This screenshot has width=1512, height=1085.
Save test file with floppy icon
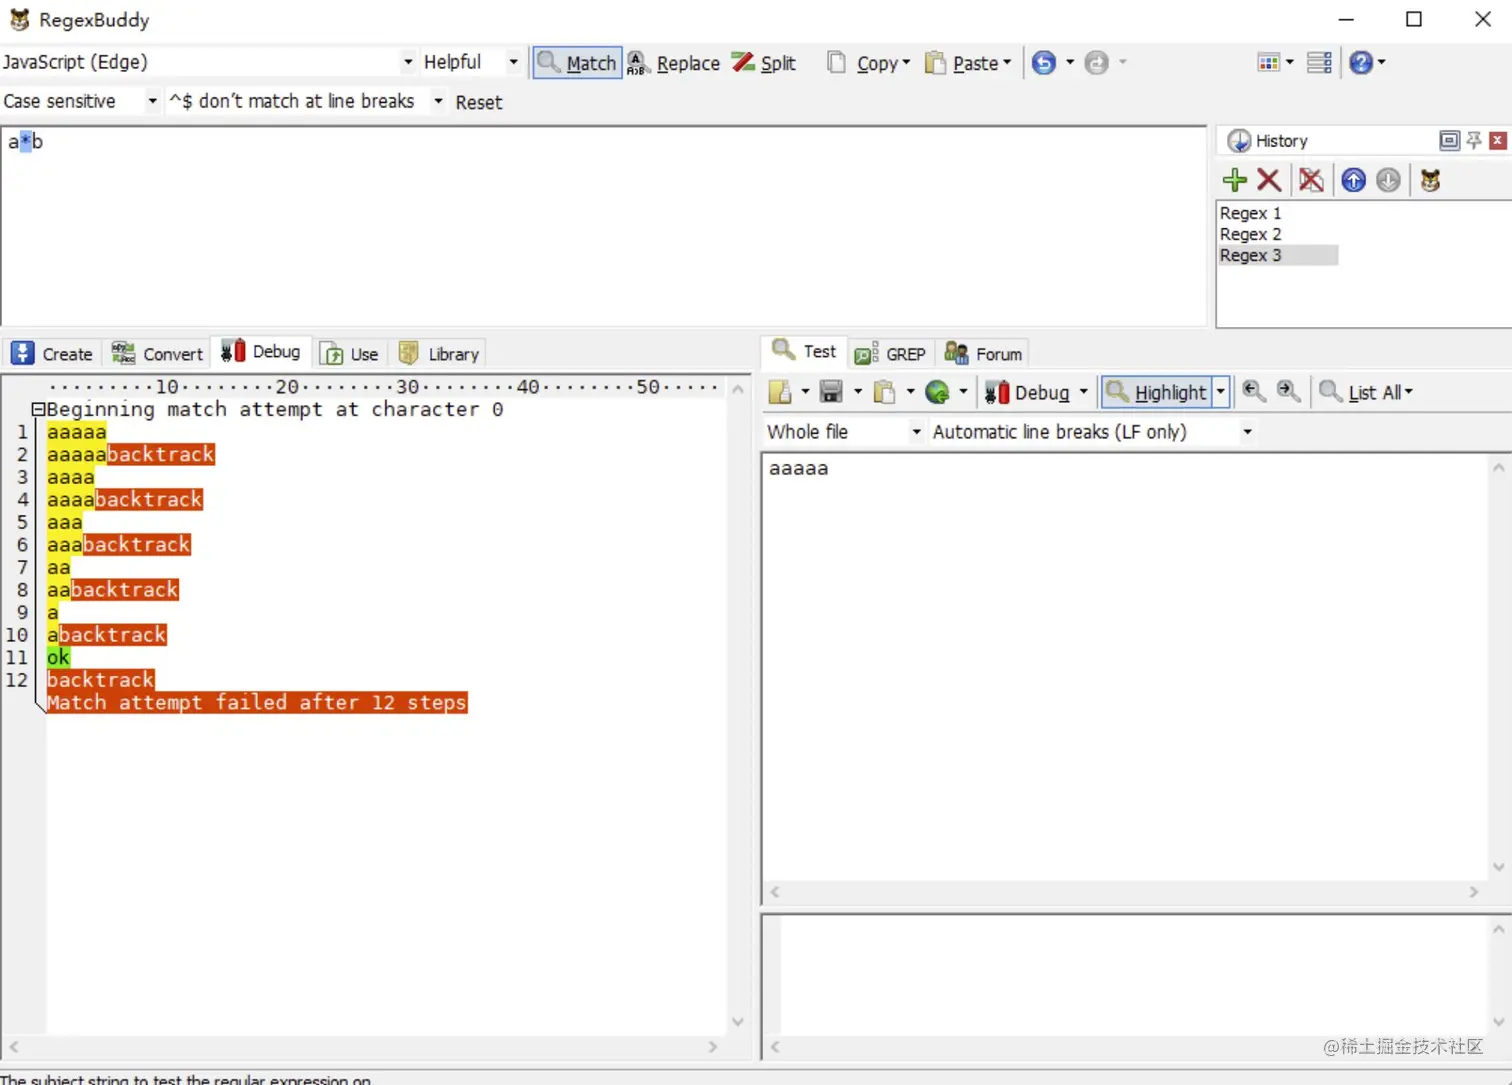pyautogui.click(x=831, y=392)
